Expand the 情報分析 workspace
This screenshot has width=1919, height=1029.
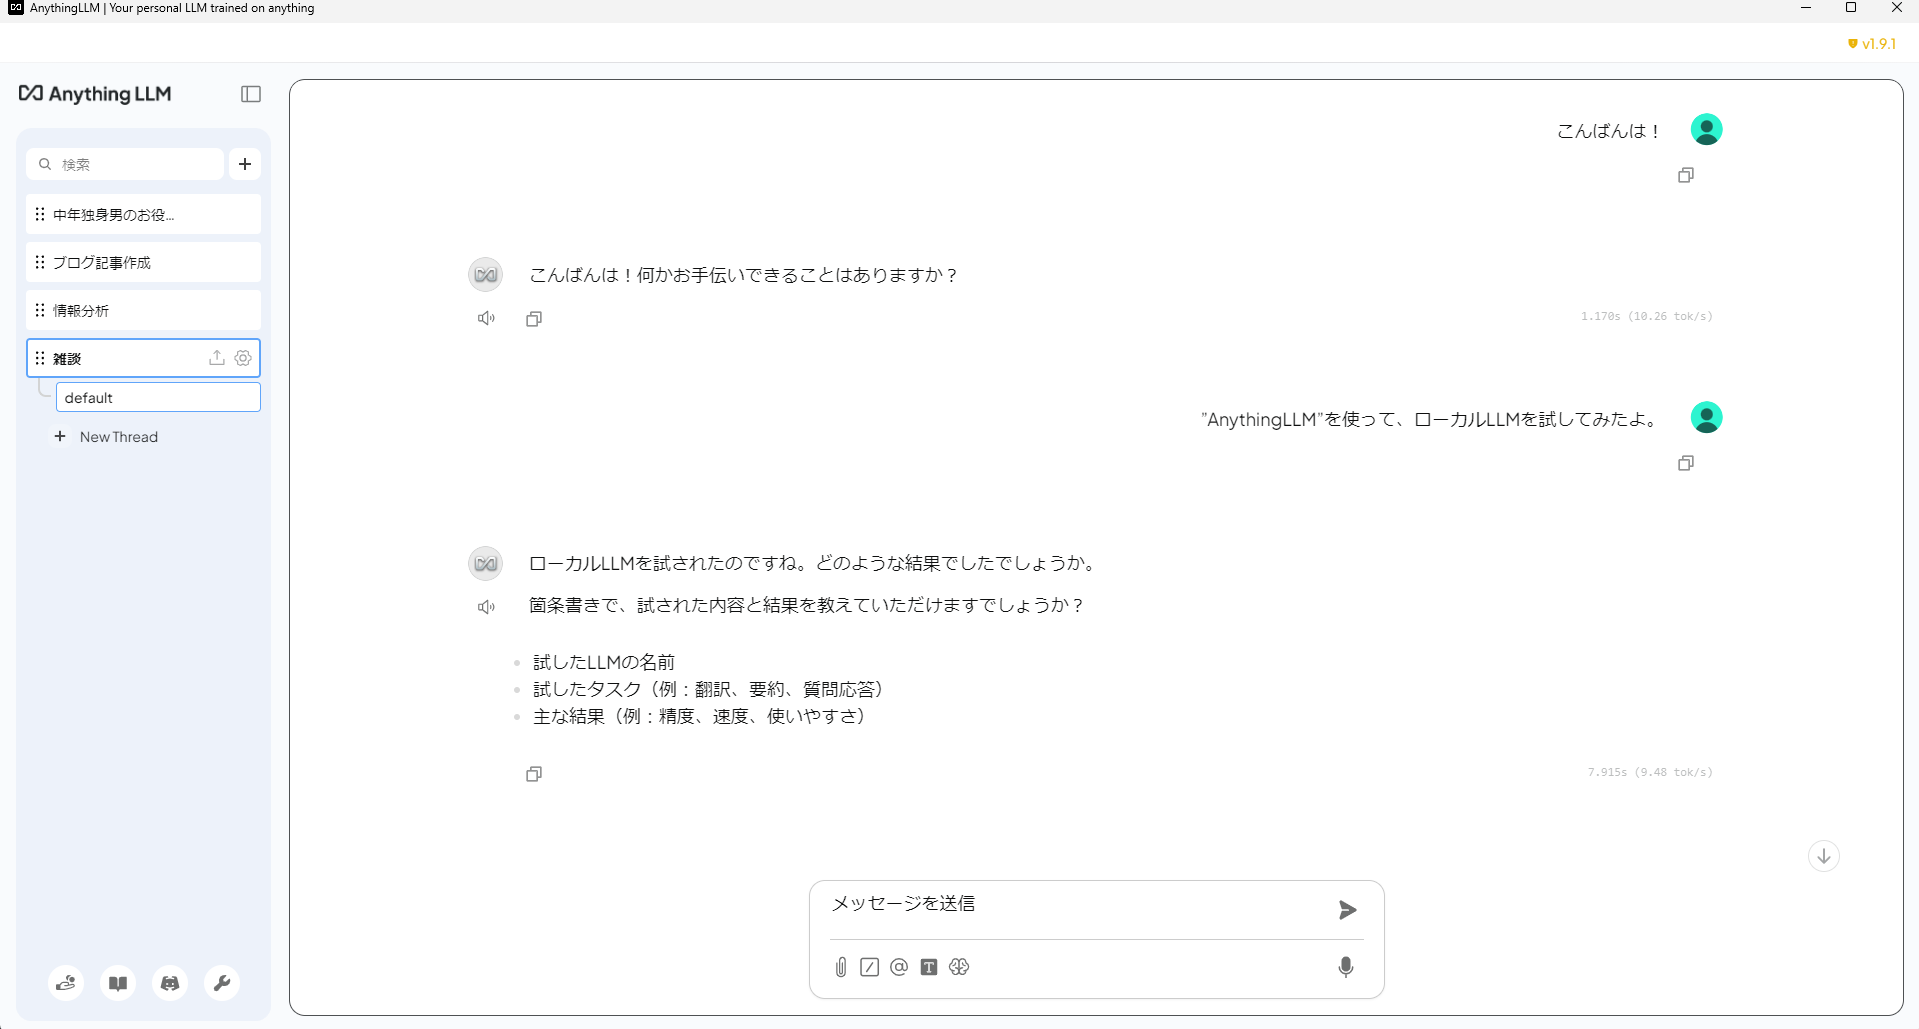[x=143, y=310]
